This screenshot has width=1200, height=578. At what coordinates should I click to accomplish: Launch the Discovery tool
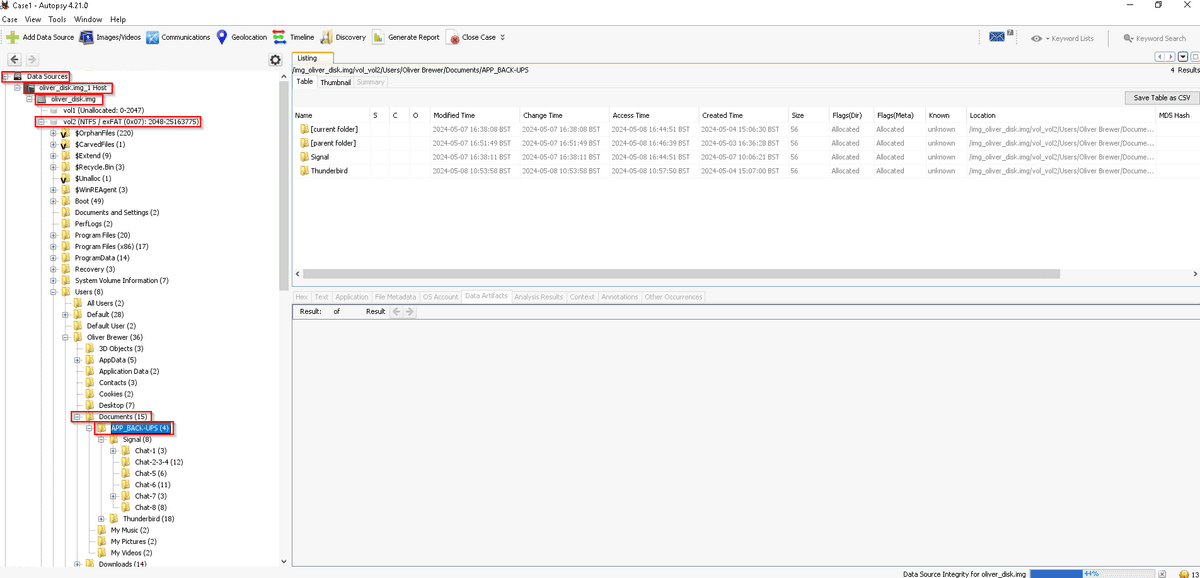pos(343,37)
